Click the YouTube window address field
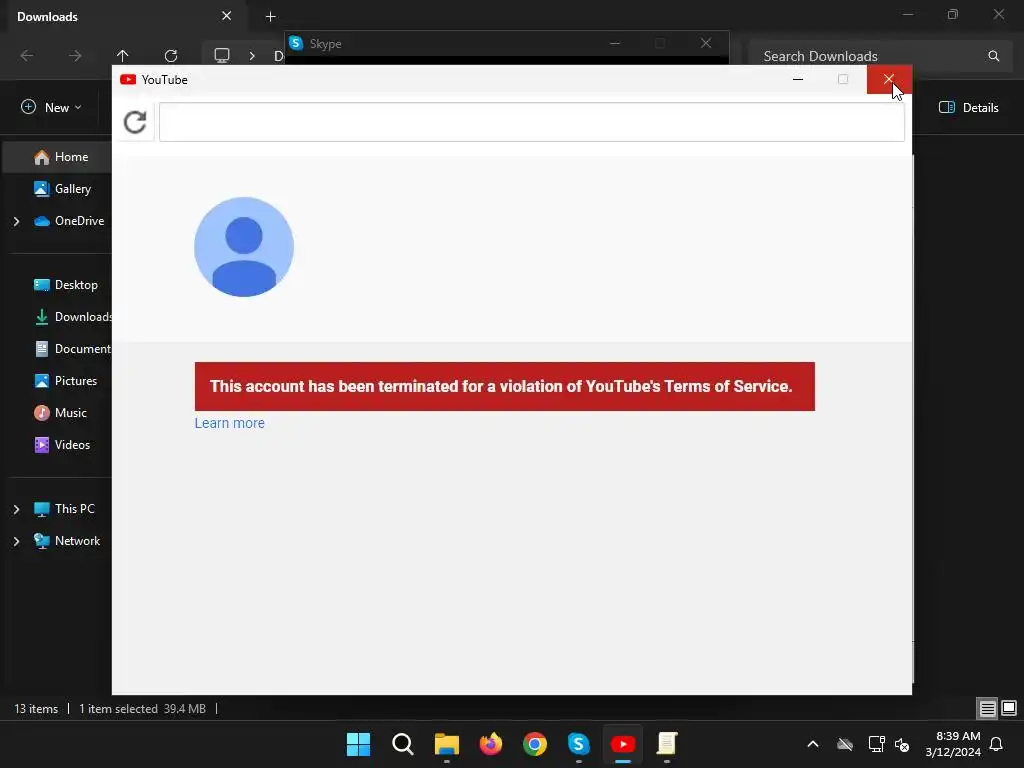This screenshot has width=1024, height=768. coord(532,122)
